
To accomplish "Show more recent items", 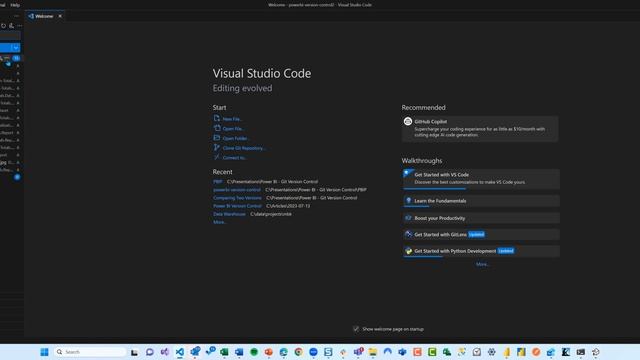I will click(x=220, y=222).
